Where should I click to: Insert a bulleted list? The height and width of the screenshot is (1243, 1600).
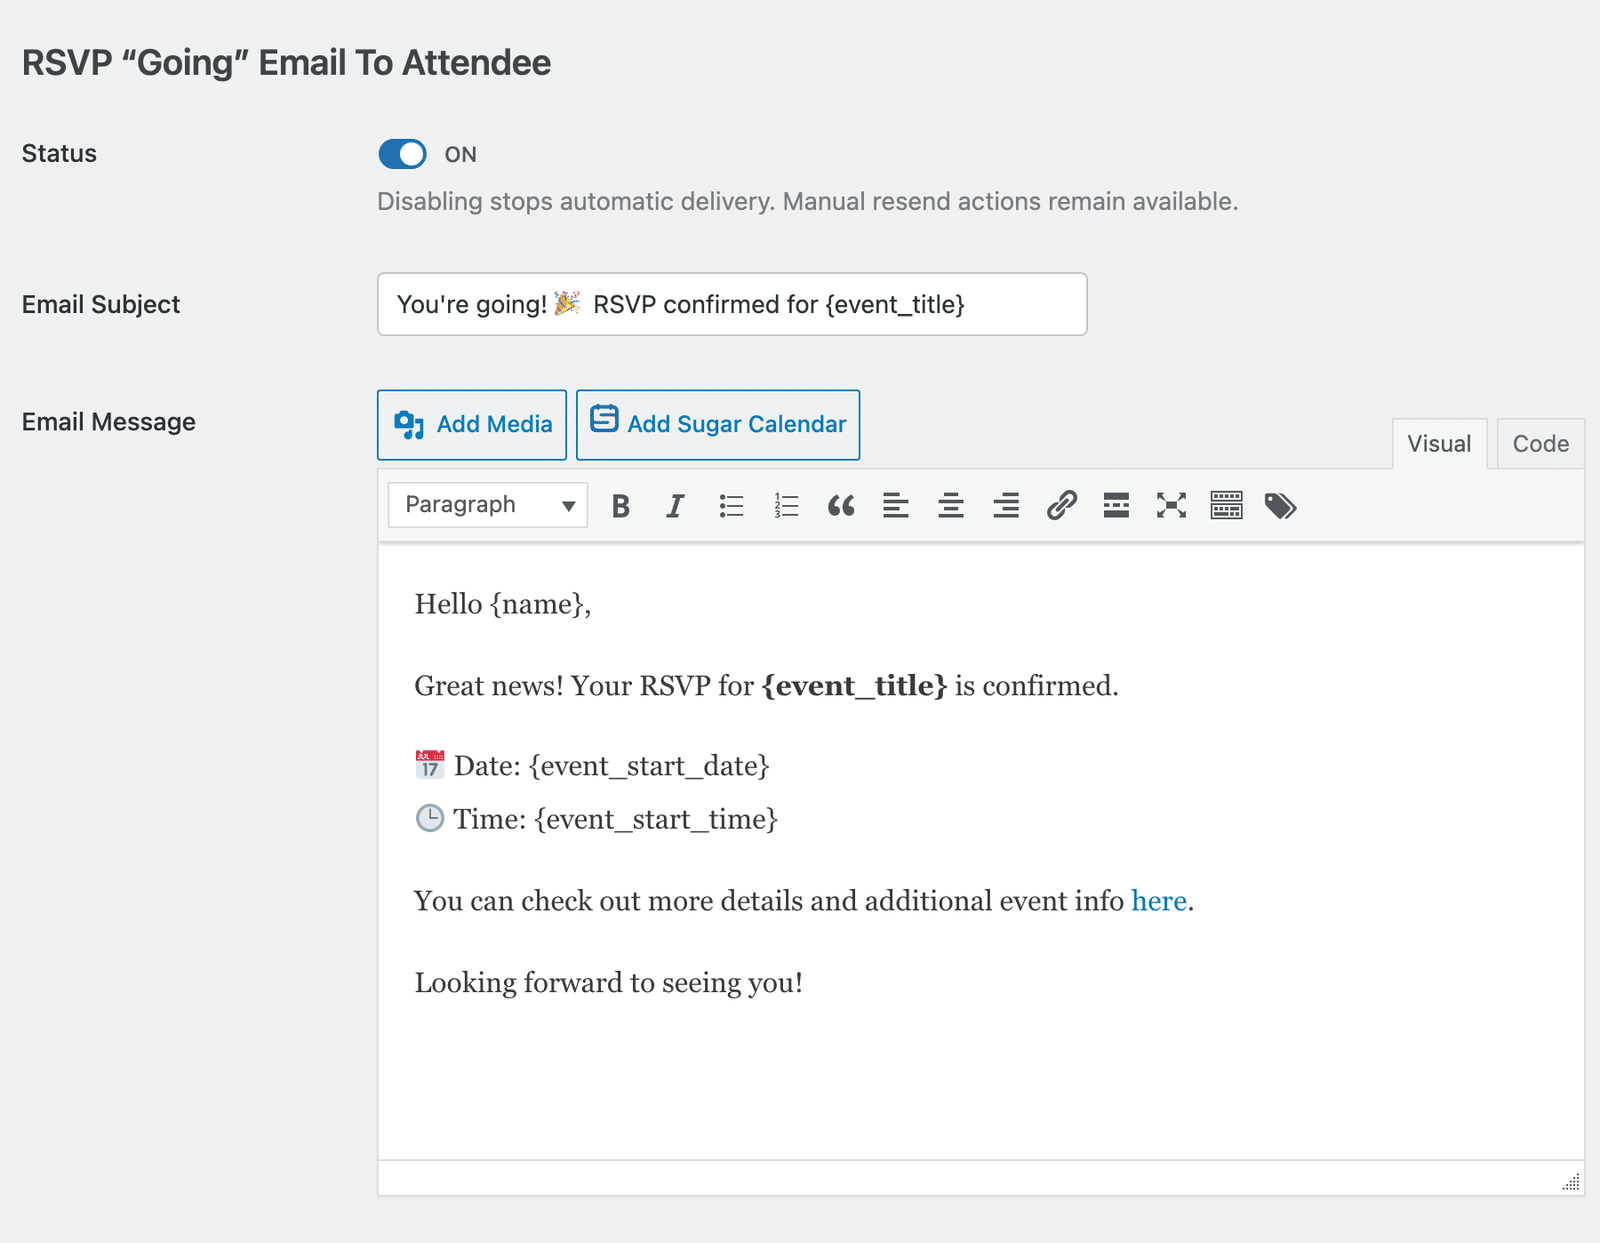pos(731,506)
